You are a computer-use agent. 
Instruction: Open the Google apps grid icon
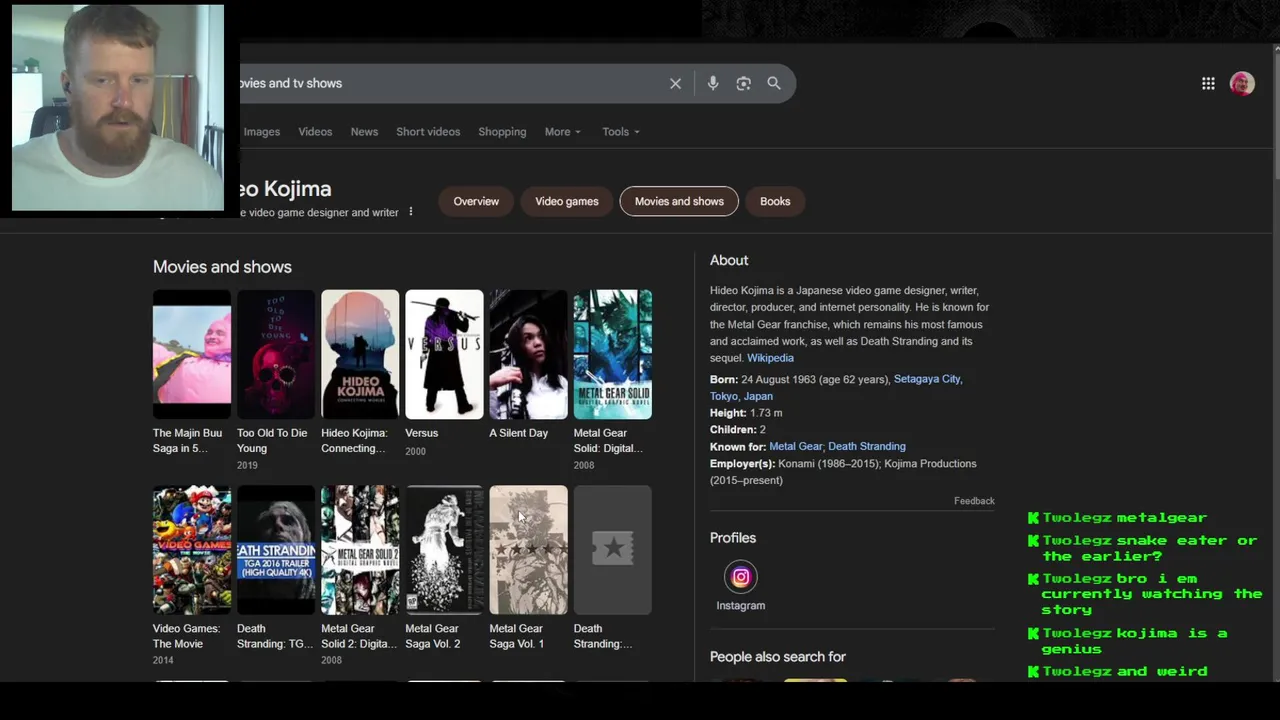coord(1208,84)
